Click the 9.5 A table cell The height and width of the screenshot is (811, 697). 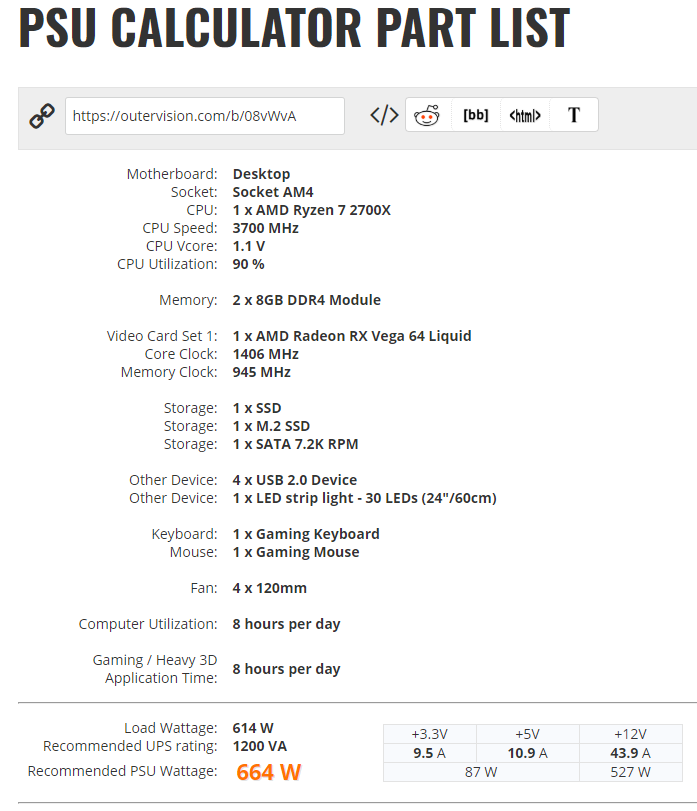tap(430, 753)
